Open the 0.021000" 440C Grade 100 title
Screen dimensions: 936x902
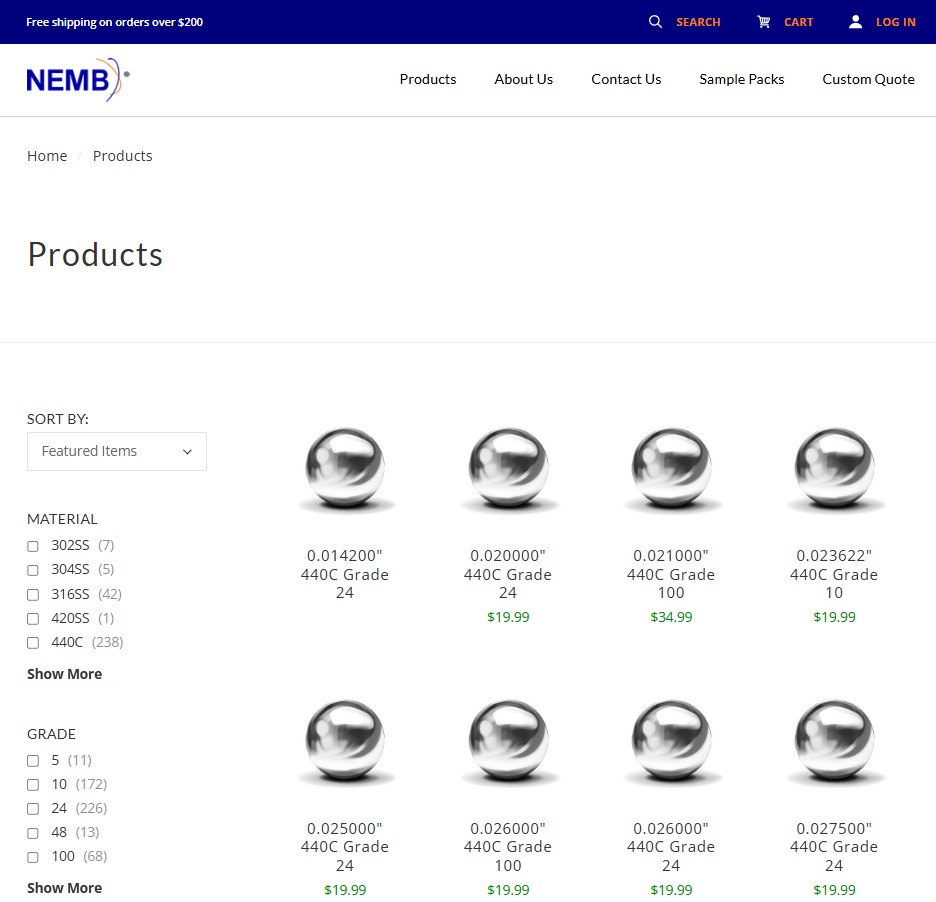(671, 574)
